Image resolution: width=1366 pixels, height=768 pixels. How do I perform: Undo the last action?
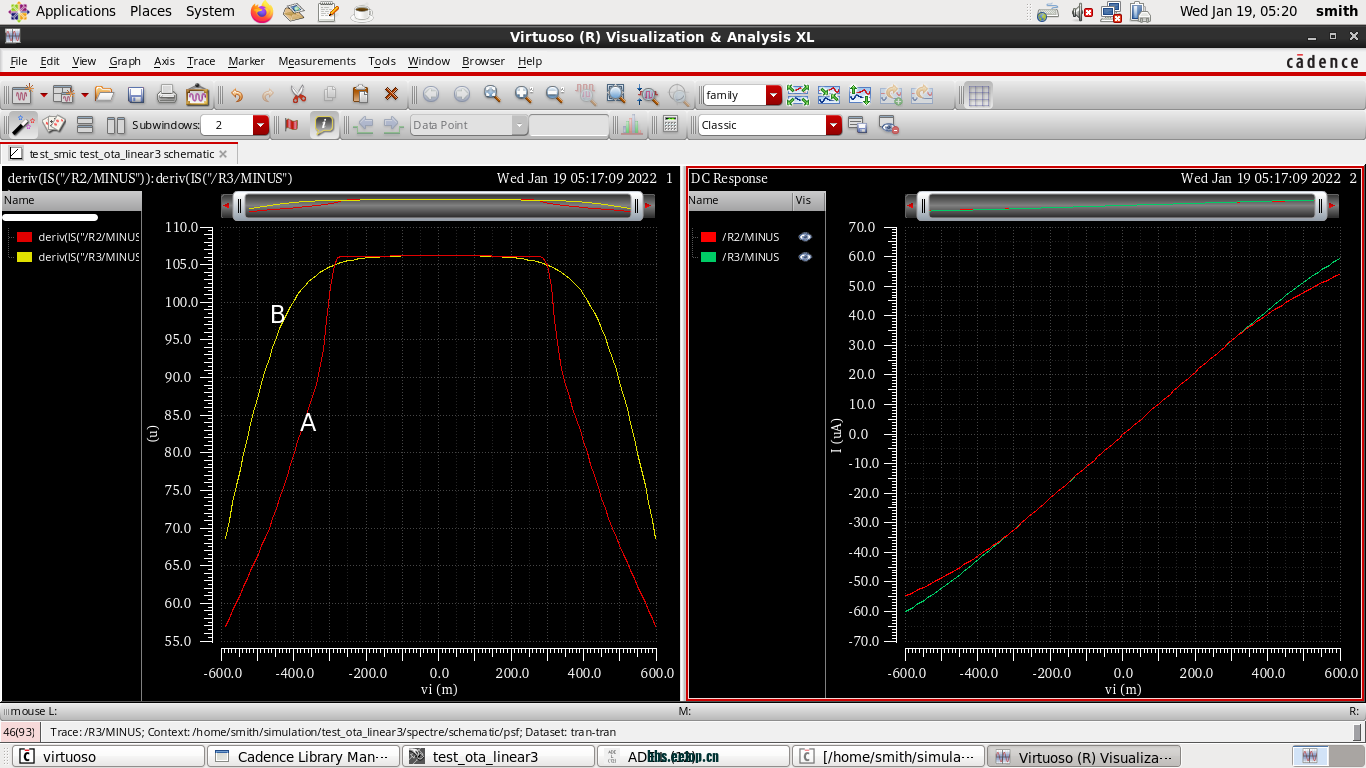[236, 95]
